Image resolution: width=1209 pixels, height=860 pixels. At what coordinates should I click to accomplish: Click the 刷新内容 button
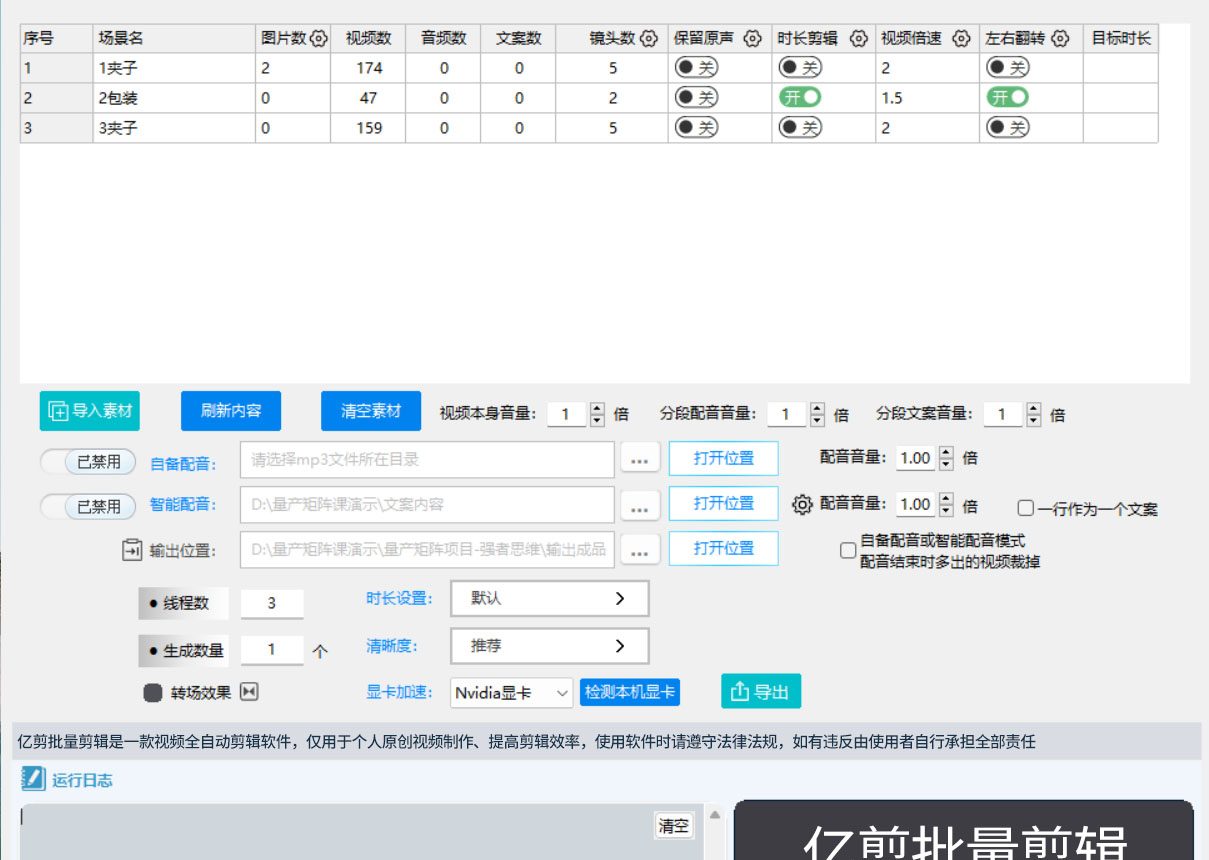pyautogui.click(x=230, y=410)
